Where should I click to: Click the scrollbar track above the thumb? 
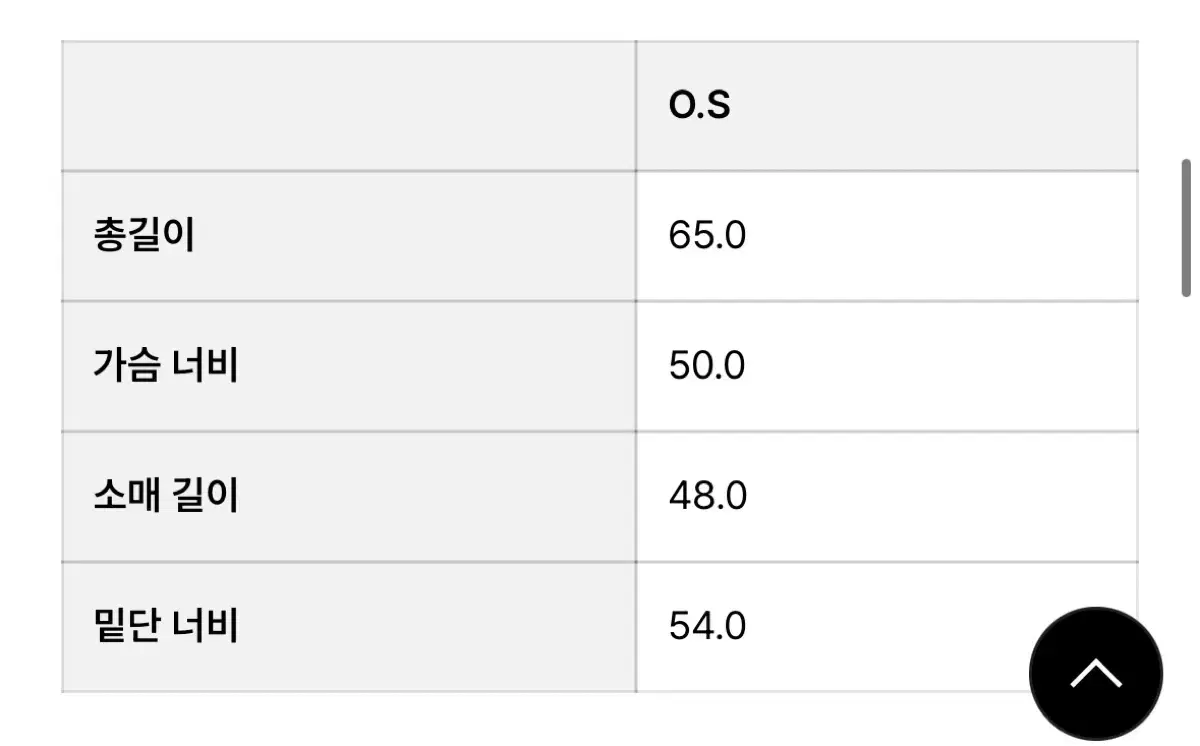tap(1186, 80)
